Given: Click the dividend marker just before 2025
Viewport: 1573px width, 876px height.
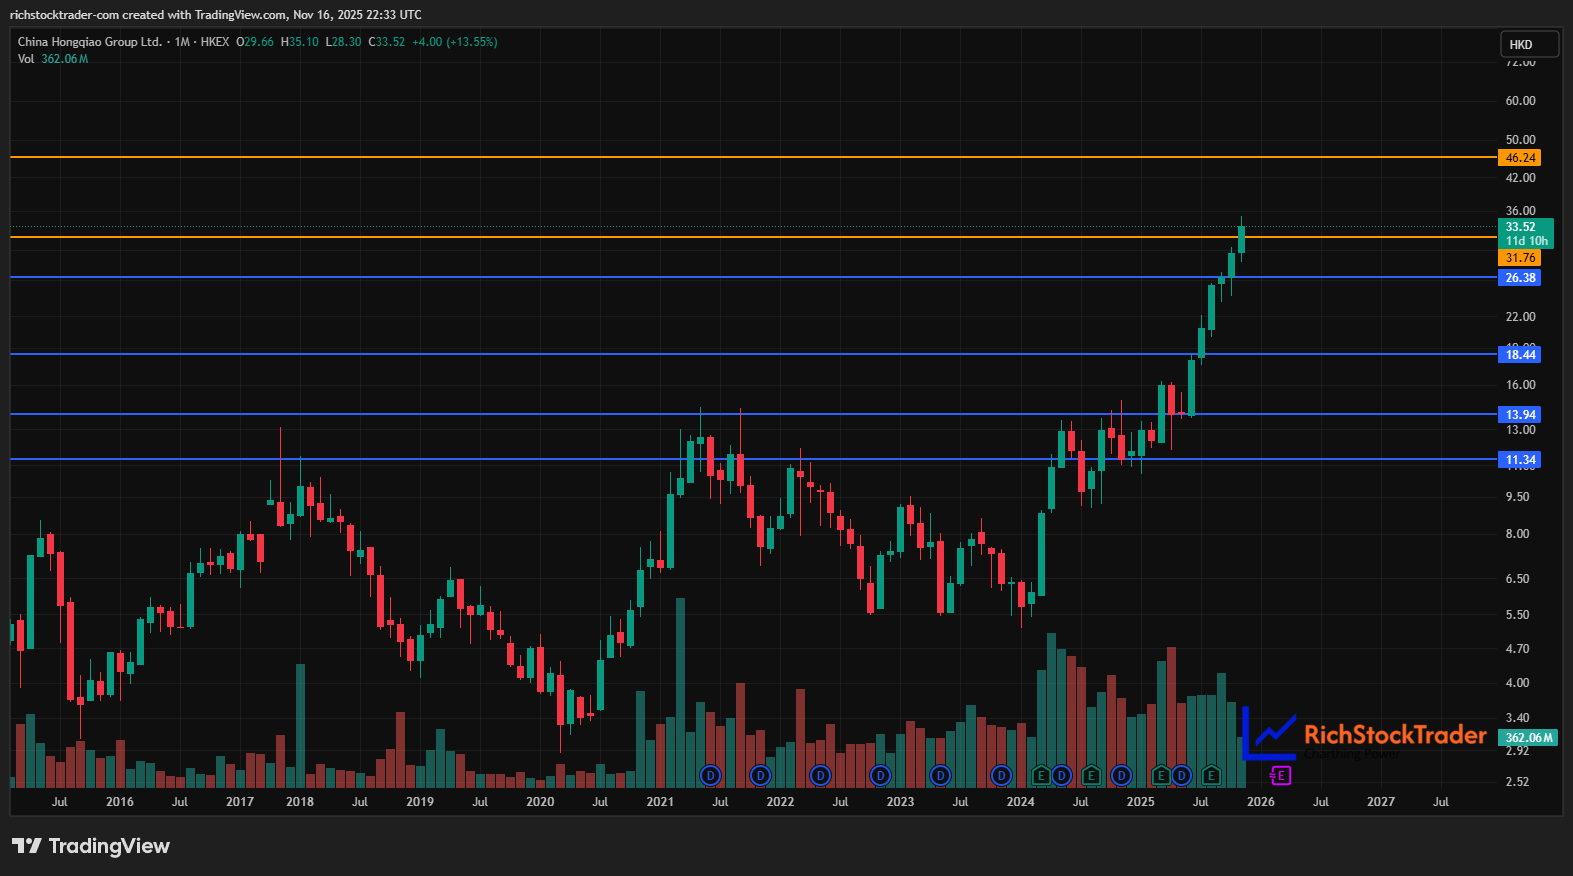Looking at the screenshot, I should [x=1122, y=775].
